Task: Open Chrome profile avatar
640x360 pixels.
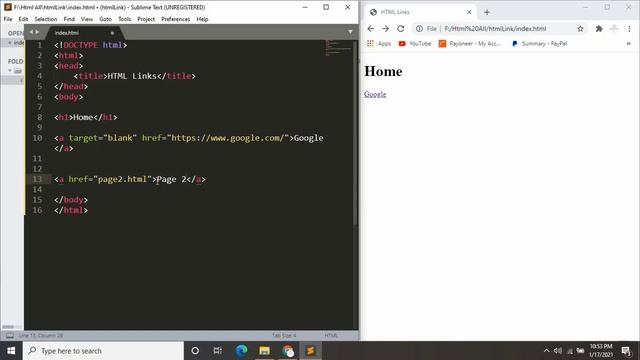Action: (614, 29)
